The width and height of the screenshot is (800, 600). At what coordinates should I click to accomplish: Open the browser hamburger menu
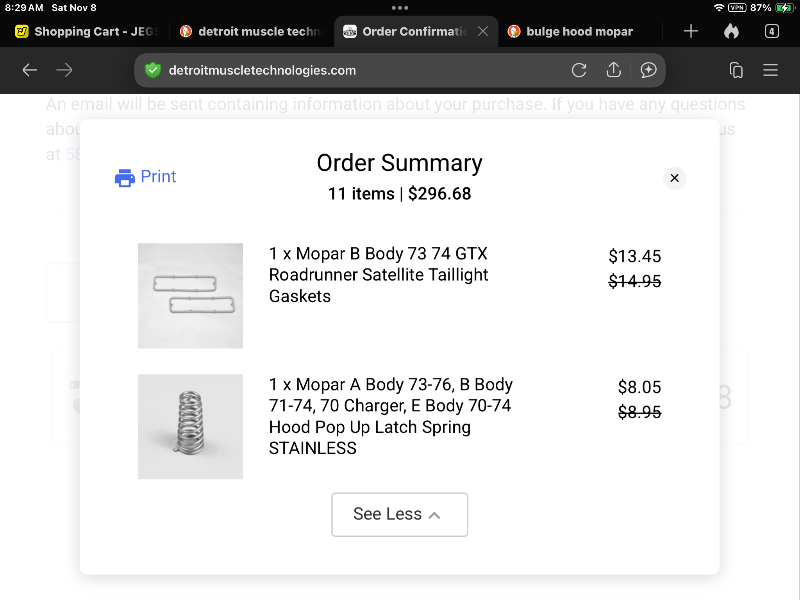pos(771,70)
